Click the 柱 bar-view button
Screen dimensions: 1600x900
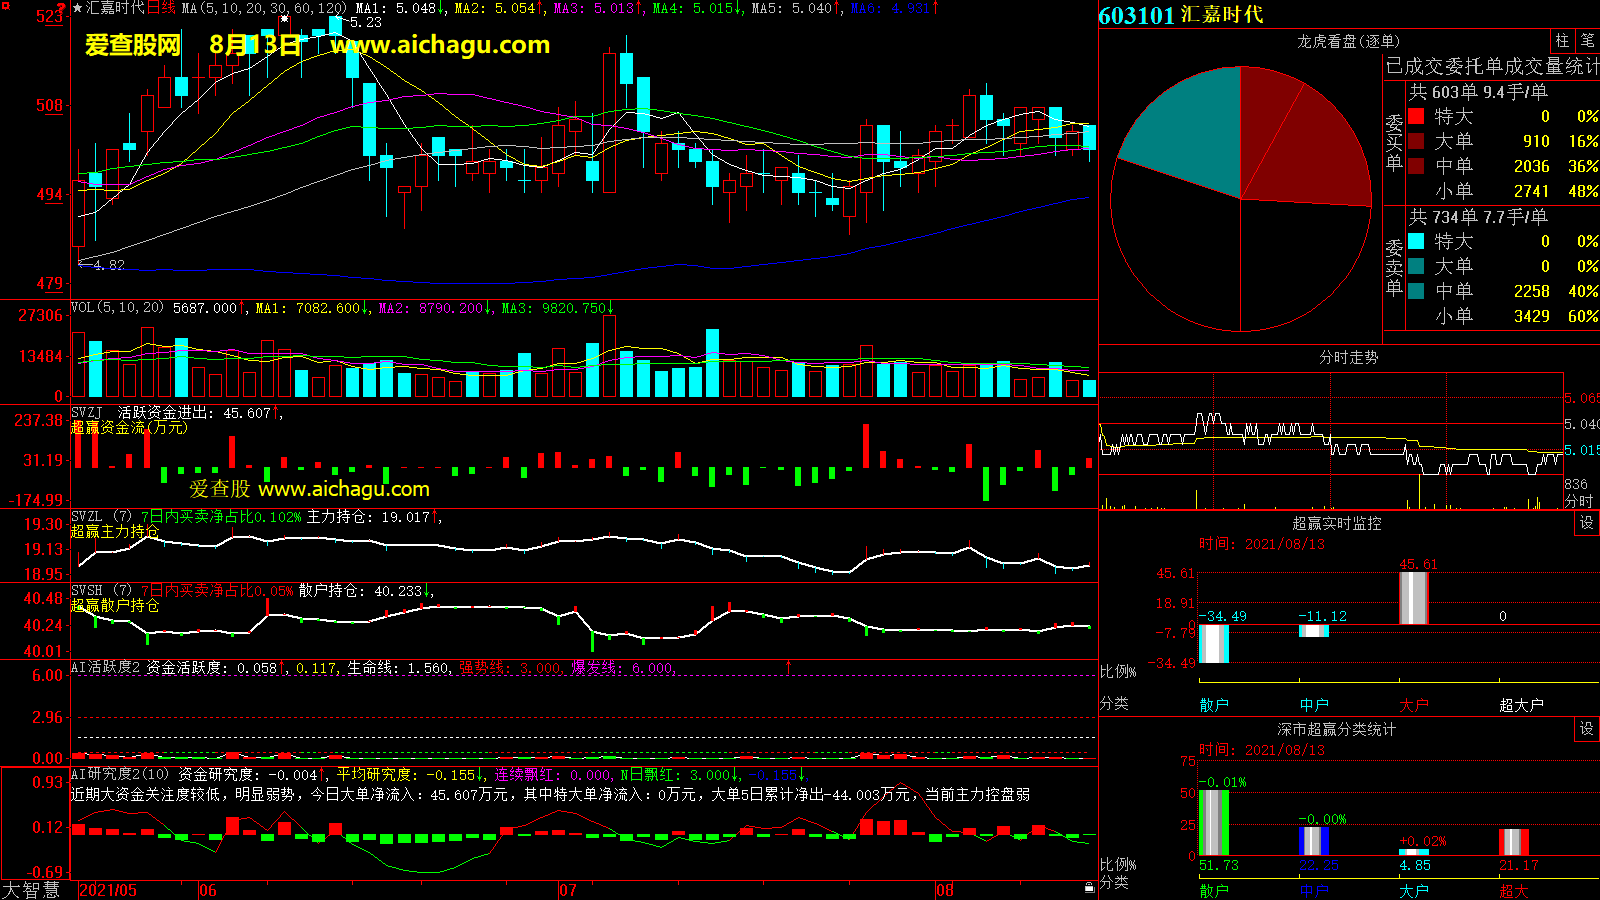(x=1562, y=41)
